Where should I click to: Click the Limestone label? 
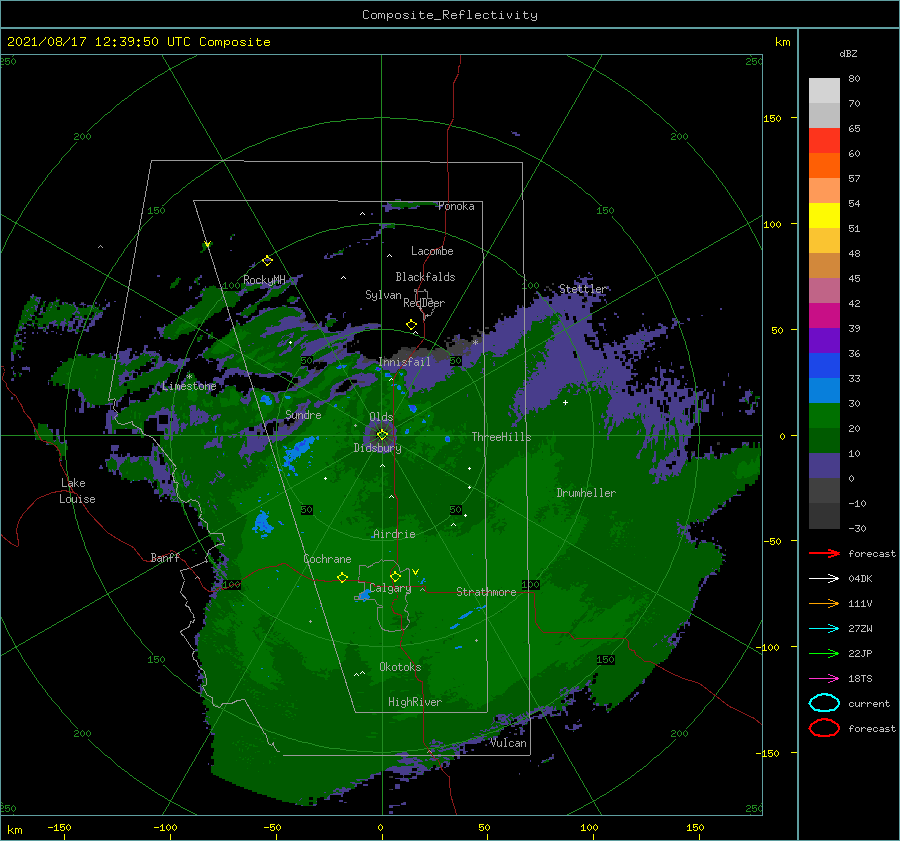click(189, 386)
